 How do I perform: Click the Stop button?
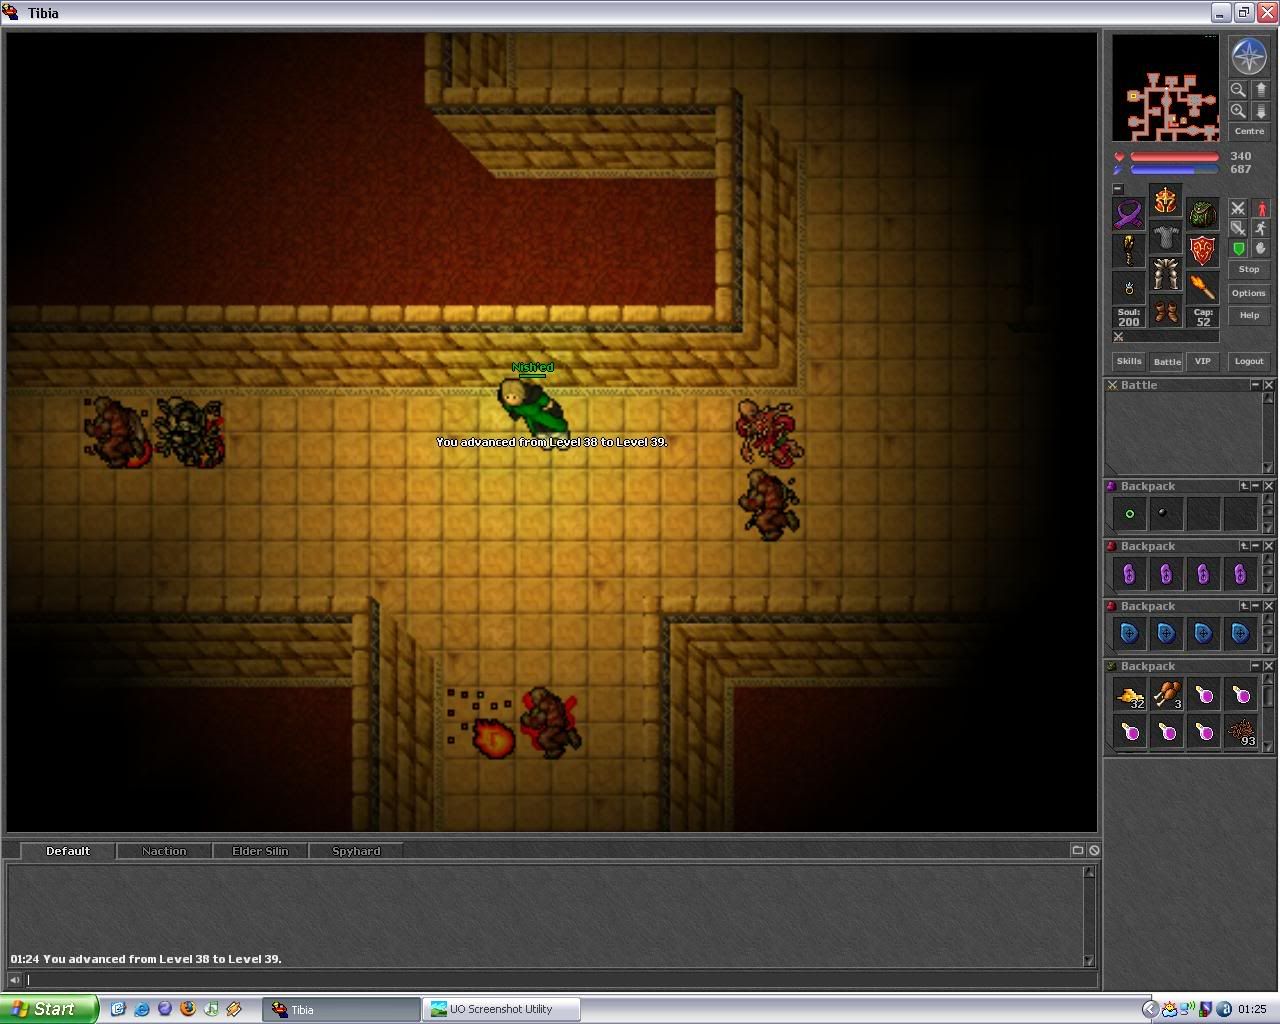click(1249, 269)
